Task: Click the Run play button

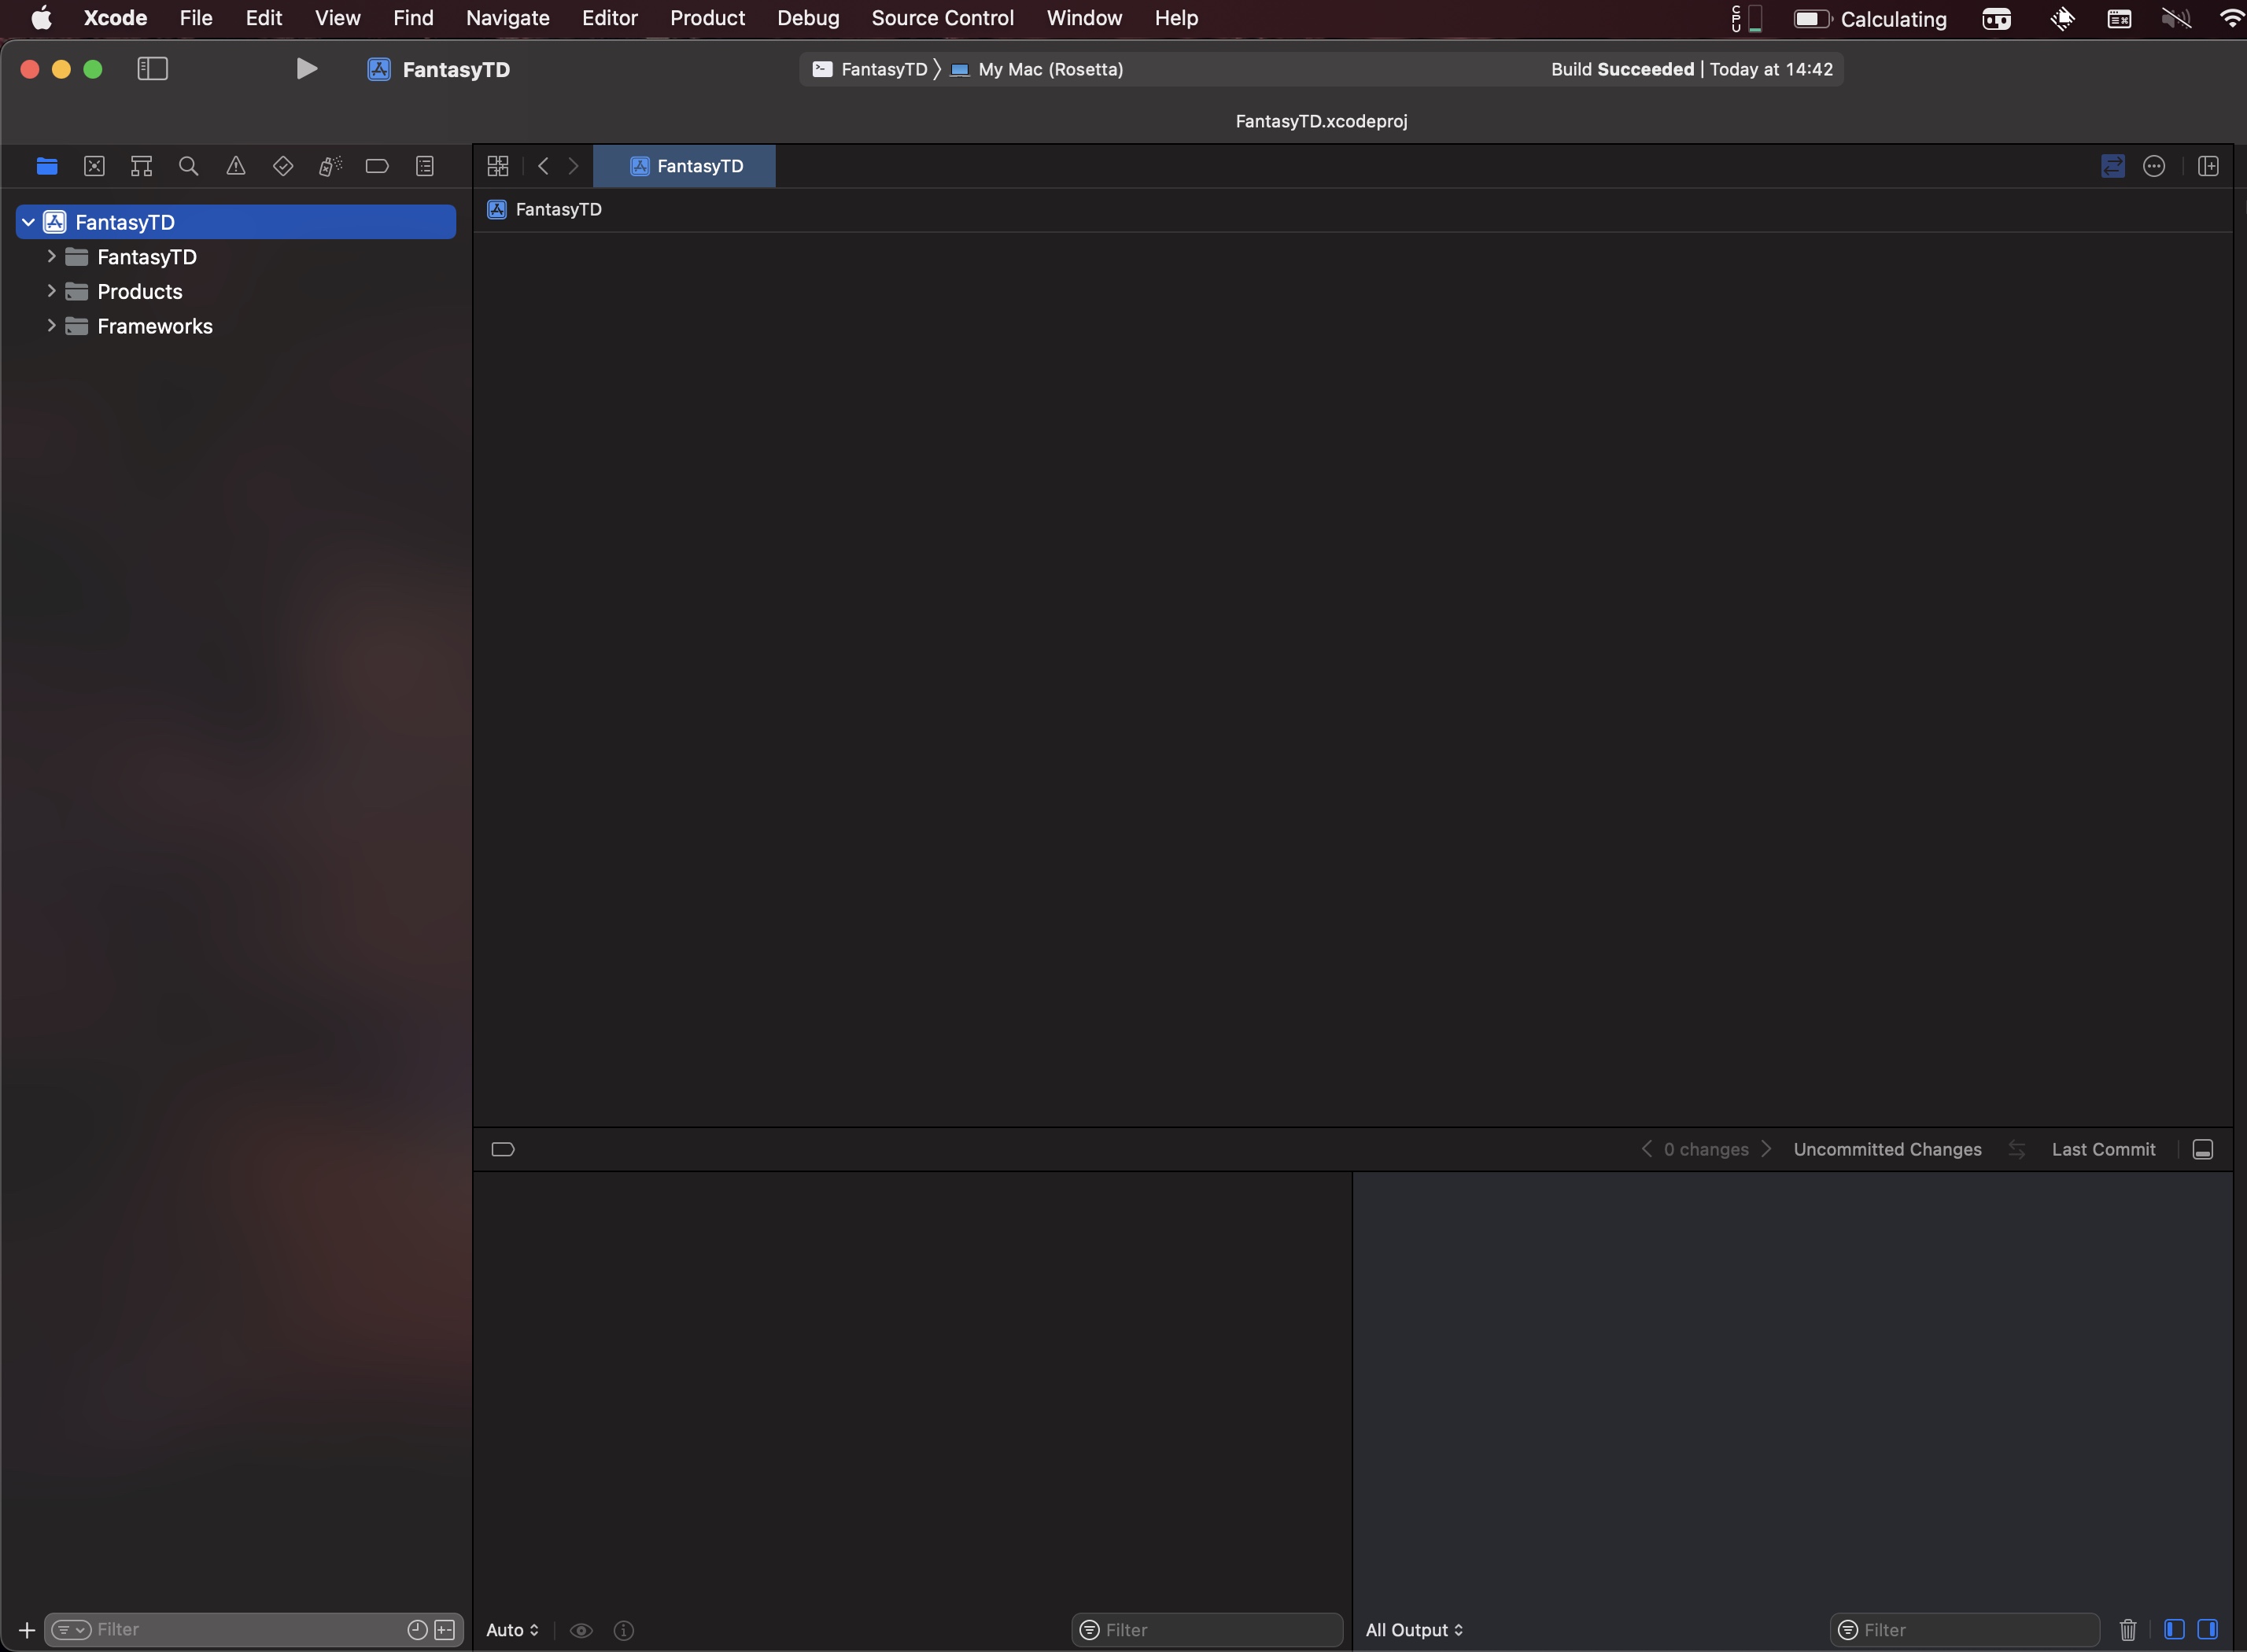Action: (307, 69)
